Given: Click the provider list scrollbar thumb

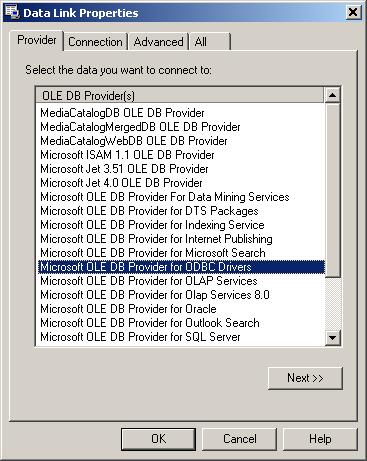Looking at the screenshot, I should [332, 190].
